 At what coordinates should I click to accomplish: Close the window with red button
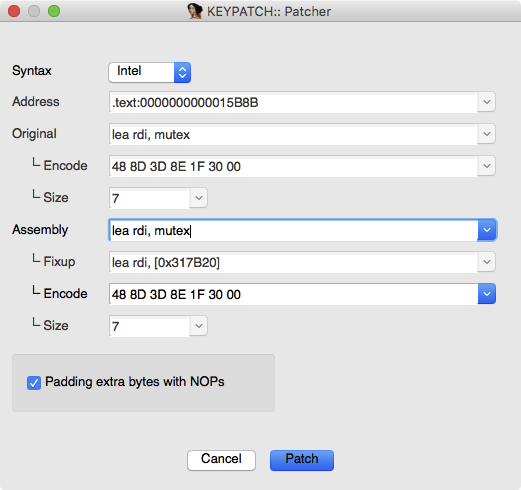pyautogui.click(x=14, y=11)
